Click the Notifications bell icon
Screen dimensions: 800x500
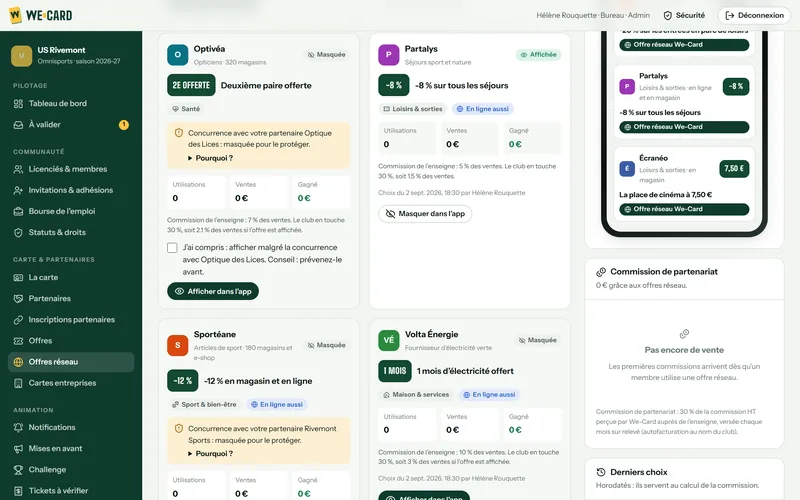coord(18,428)
